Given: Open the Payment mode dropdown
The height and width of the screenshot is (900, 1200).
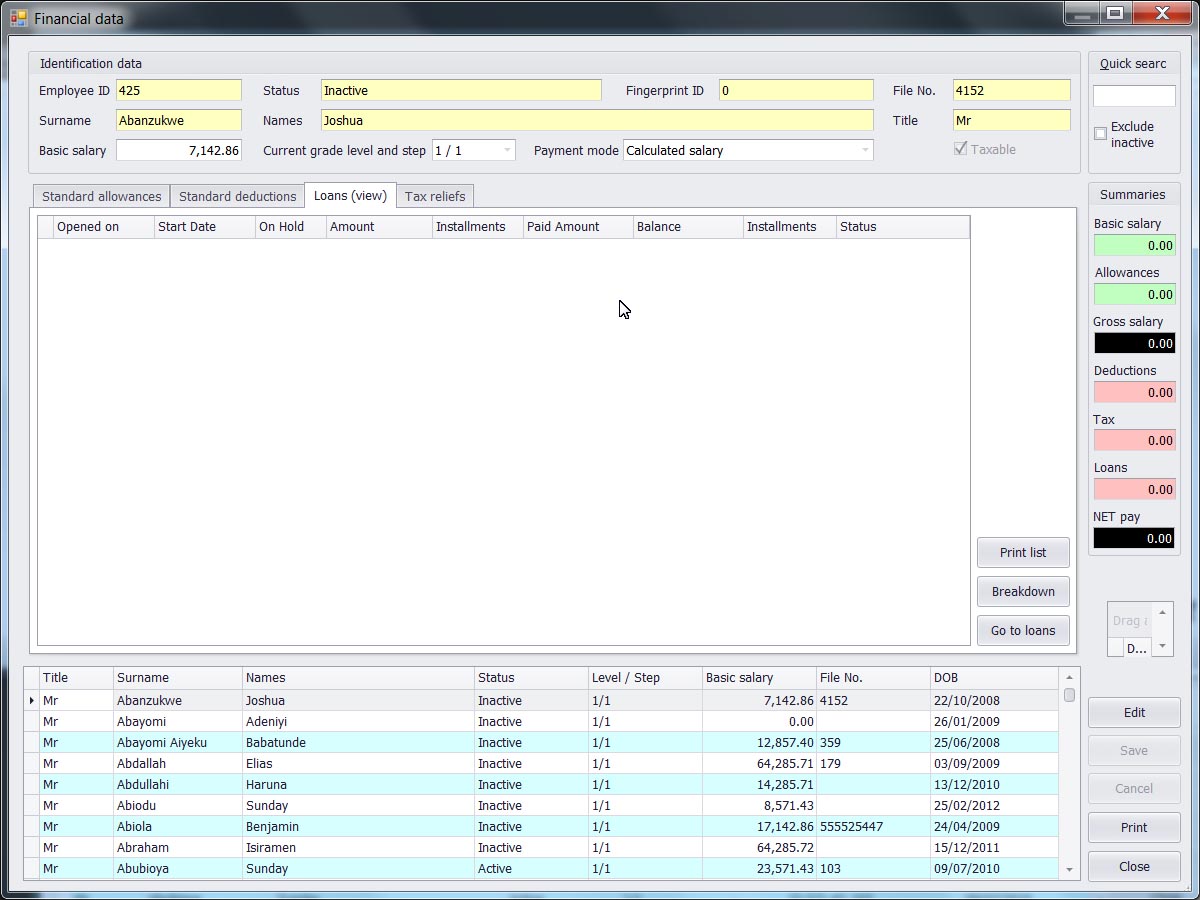Looking at the screenshot, I should click(864, 150).
